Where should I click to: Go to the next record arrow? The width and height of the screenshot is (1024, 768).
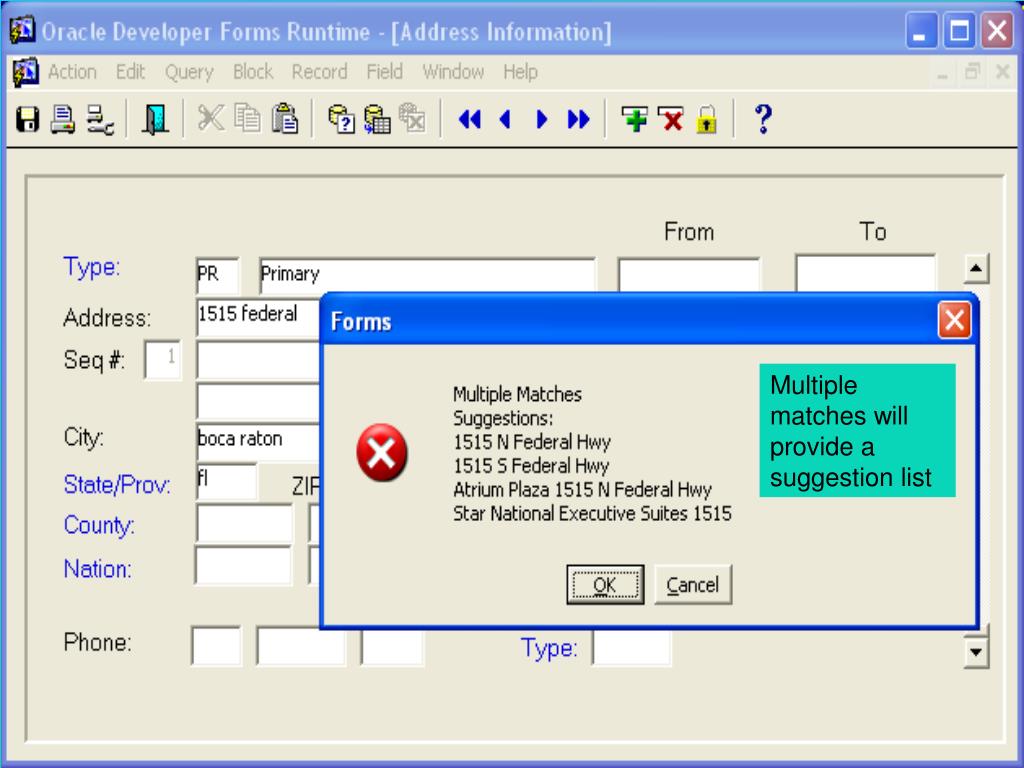click(541, 120)
